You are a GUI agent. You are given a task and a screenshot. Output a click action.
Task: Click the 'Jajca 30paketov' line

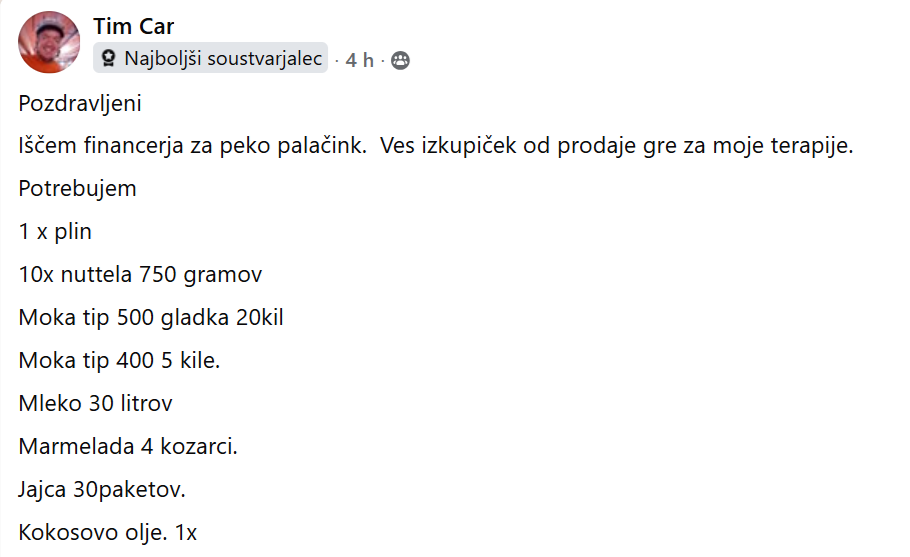(102, 490)
